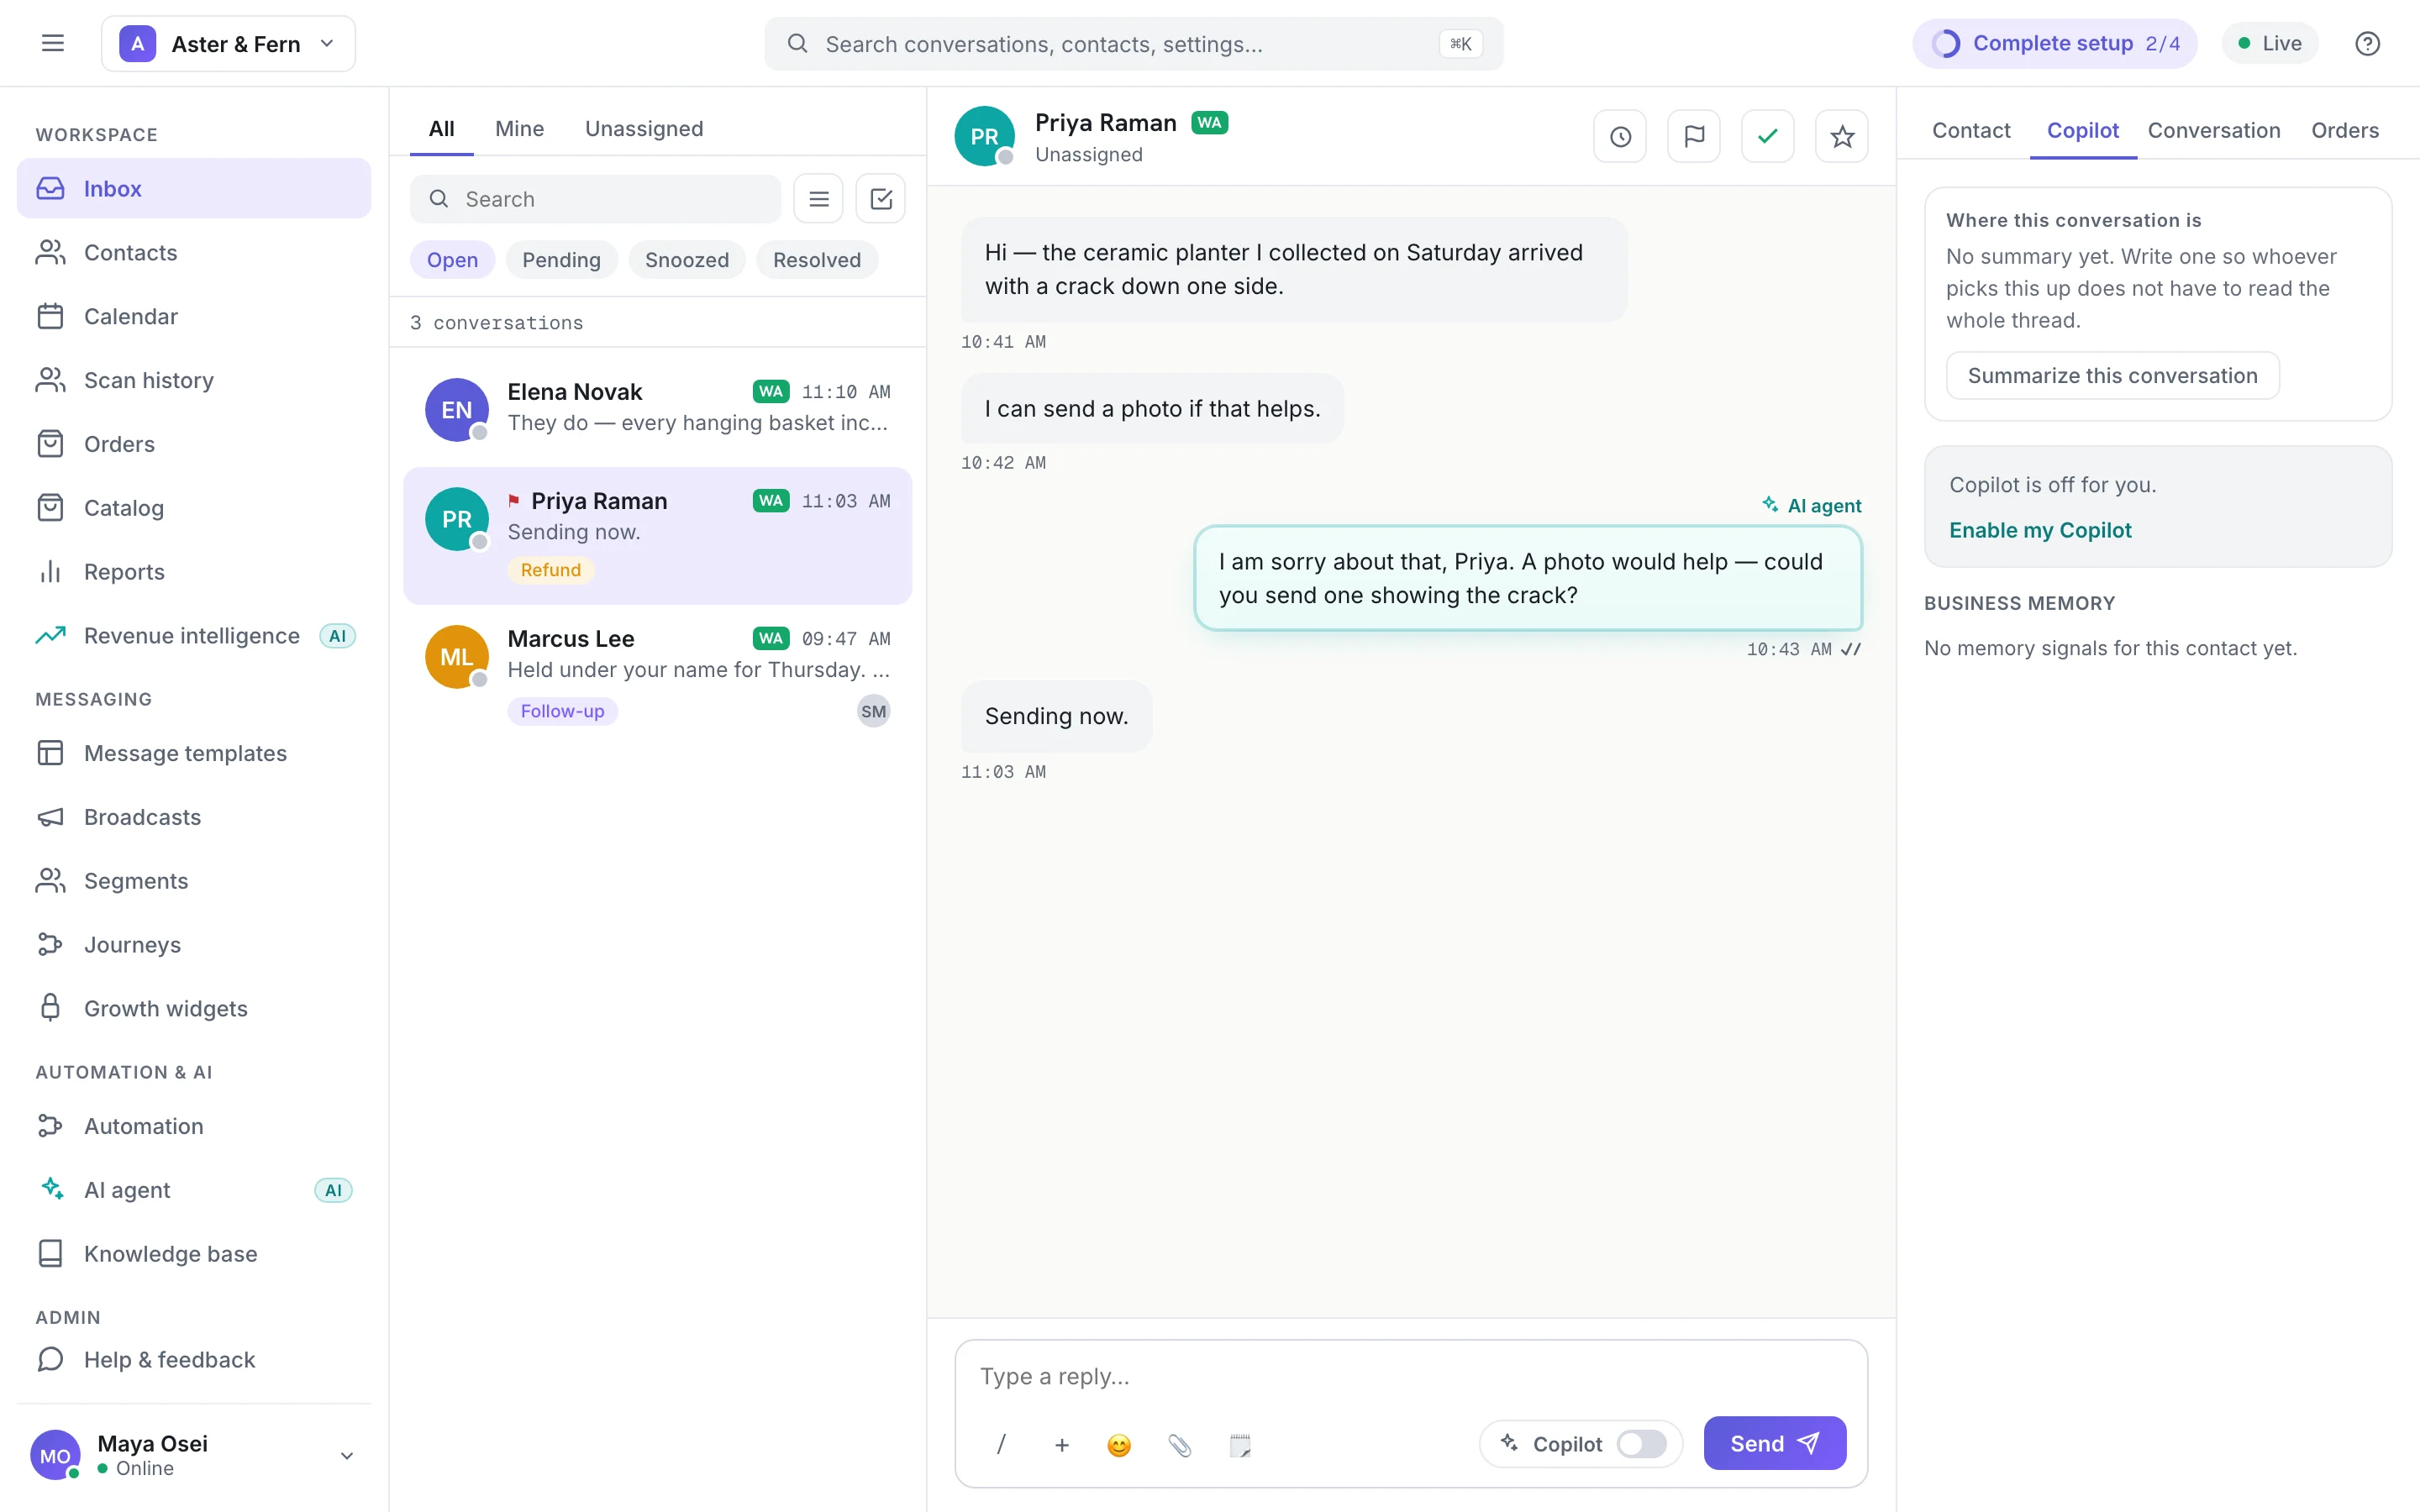Viewport: 2420px width, 1512px height.
Task: Click Enable my Copilot link
Action: (x=2040, y=531)
